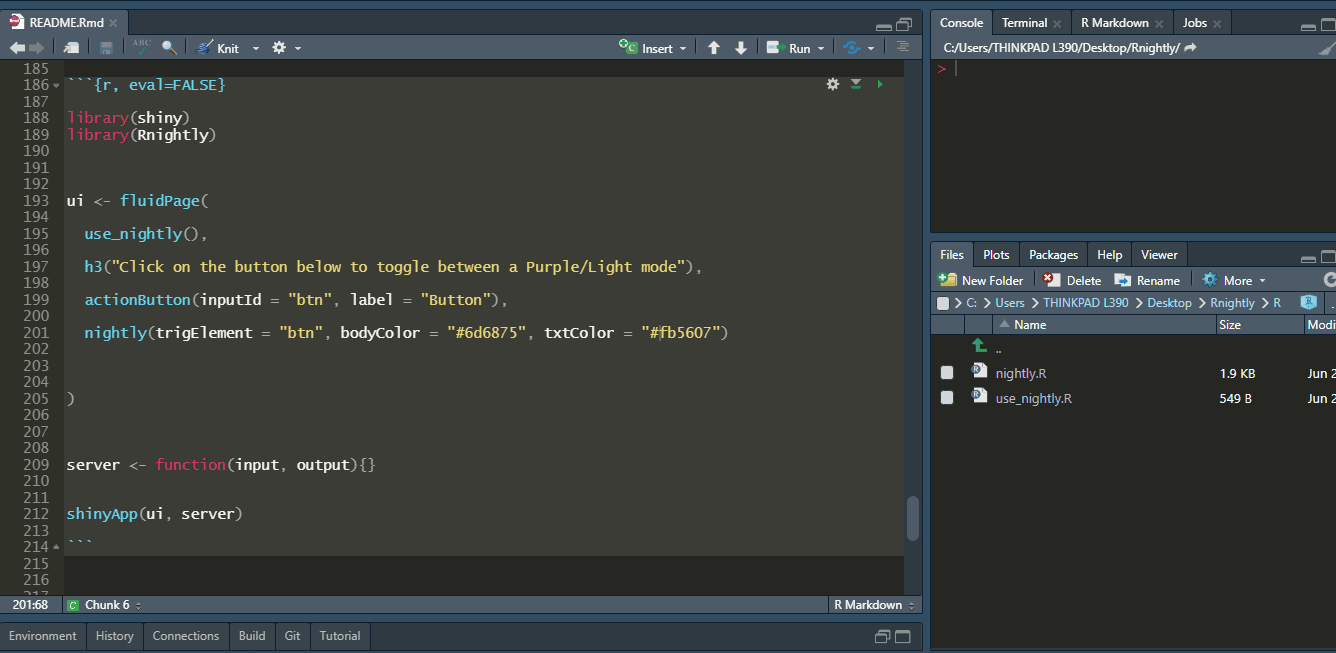Click the show in new window icon
This screenshot has height=653, width=1336.
[x=71, y=47]
